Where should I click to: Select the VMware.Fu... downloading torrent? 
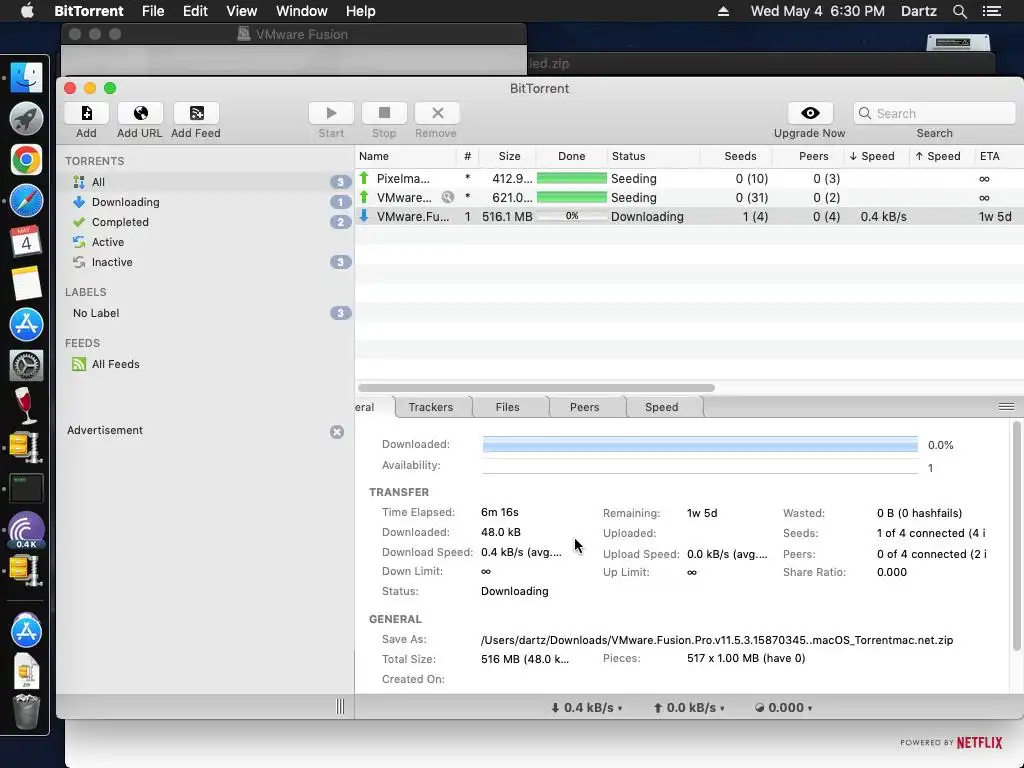[x=689, y=217]
